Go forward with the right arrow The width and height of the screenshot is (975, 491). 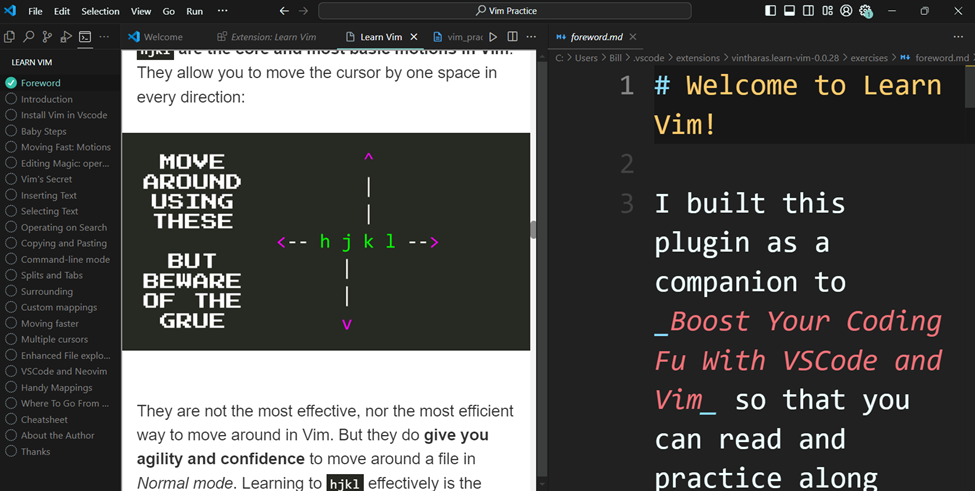pos(303,11)
